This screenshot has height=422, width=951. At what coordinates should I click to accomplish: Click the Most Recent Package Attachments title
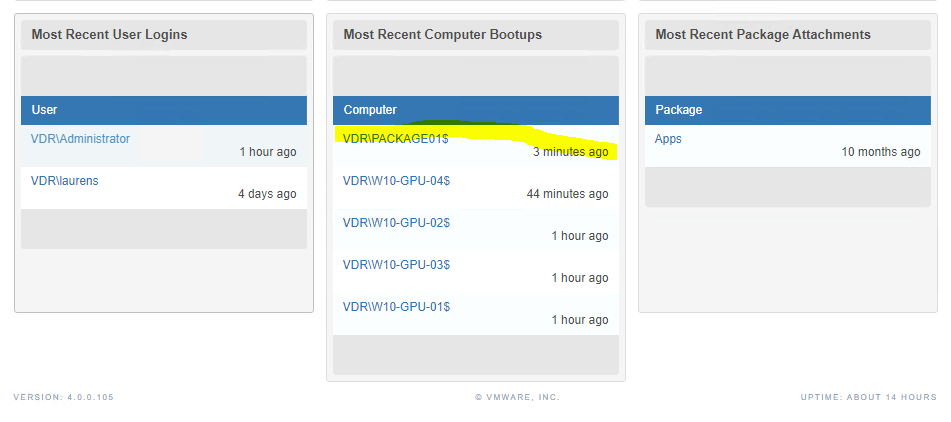coord(763,35)
